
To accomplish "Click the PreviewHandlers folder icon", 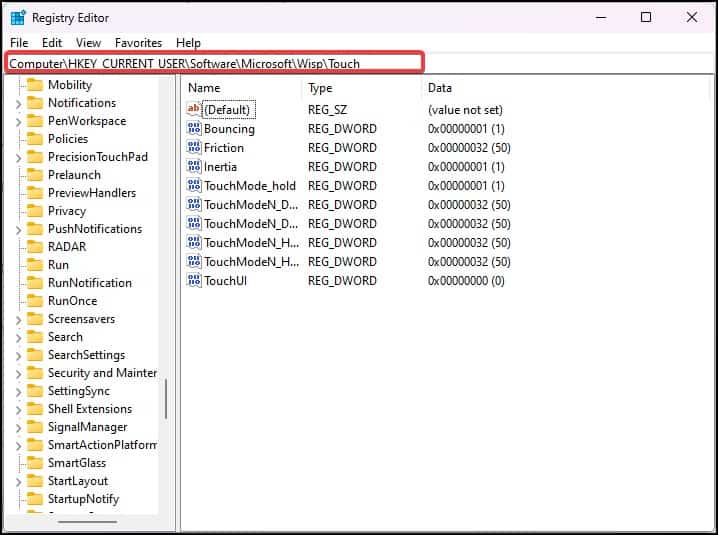I will pyautogui.click(x=35, y=193).
